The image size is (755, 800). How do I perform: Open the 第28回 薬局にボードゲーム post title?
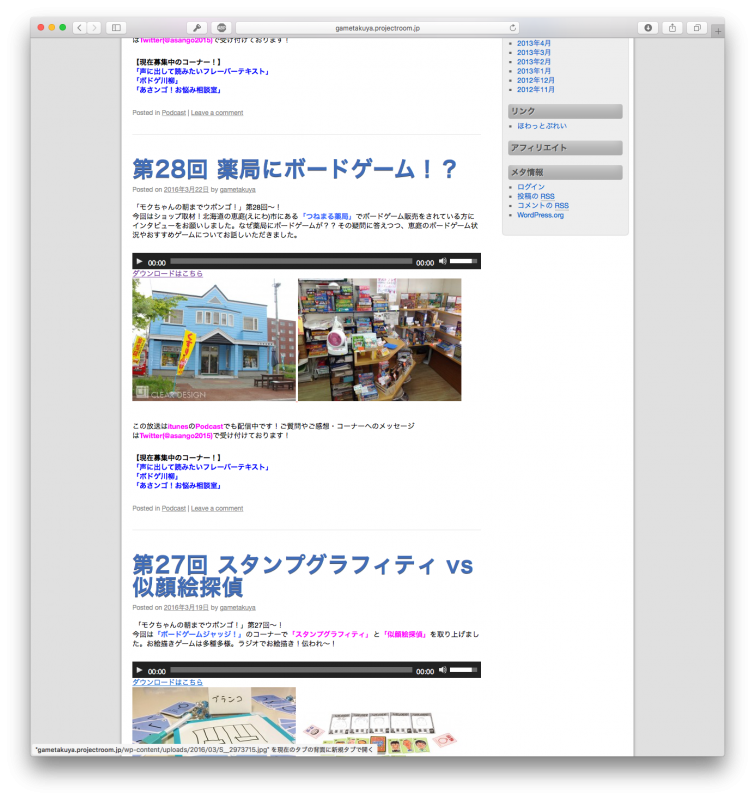click(x=294, y=169)
